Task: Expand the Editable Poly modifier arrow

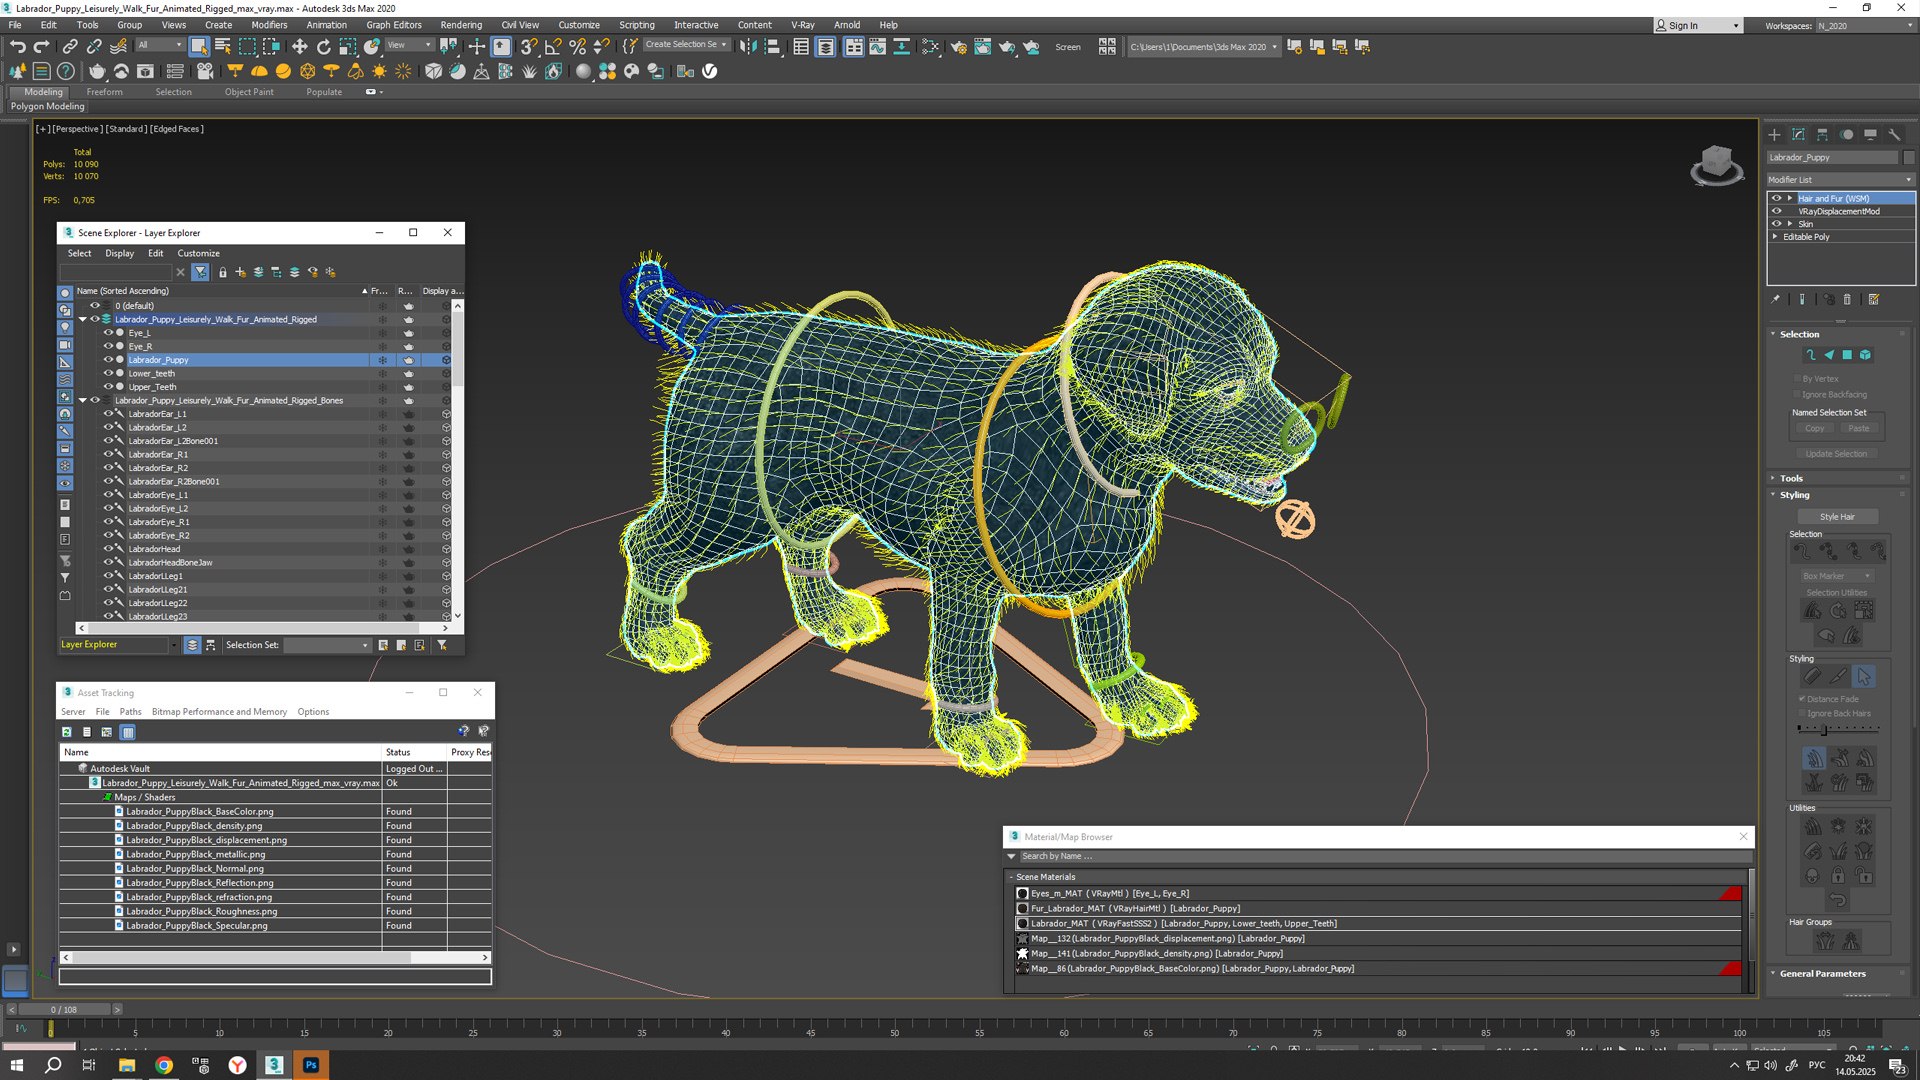Action: [x=1776, y=237]
